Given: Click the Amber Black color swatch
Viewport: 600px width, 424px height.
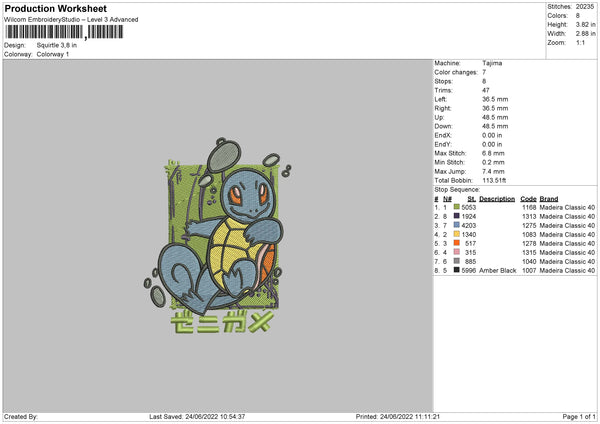Looking at the screenshot, I should coord(457,270).
